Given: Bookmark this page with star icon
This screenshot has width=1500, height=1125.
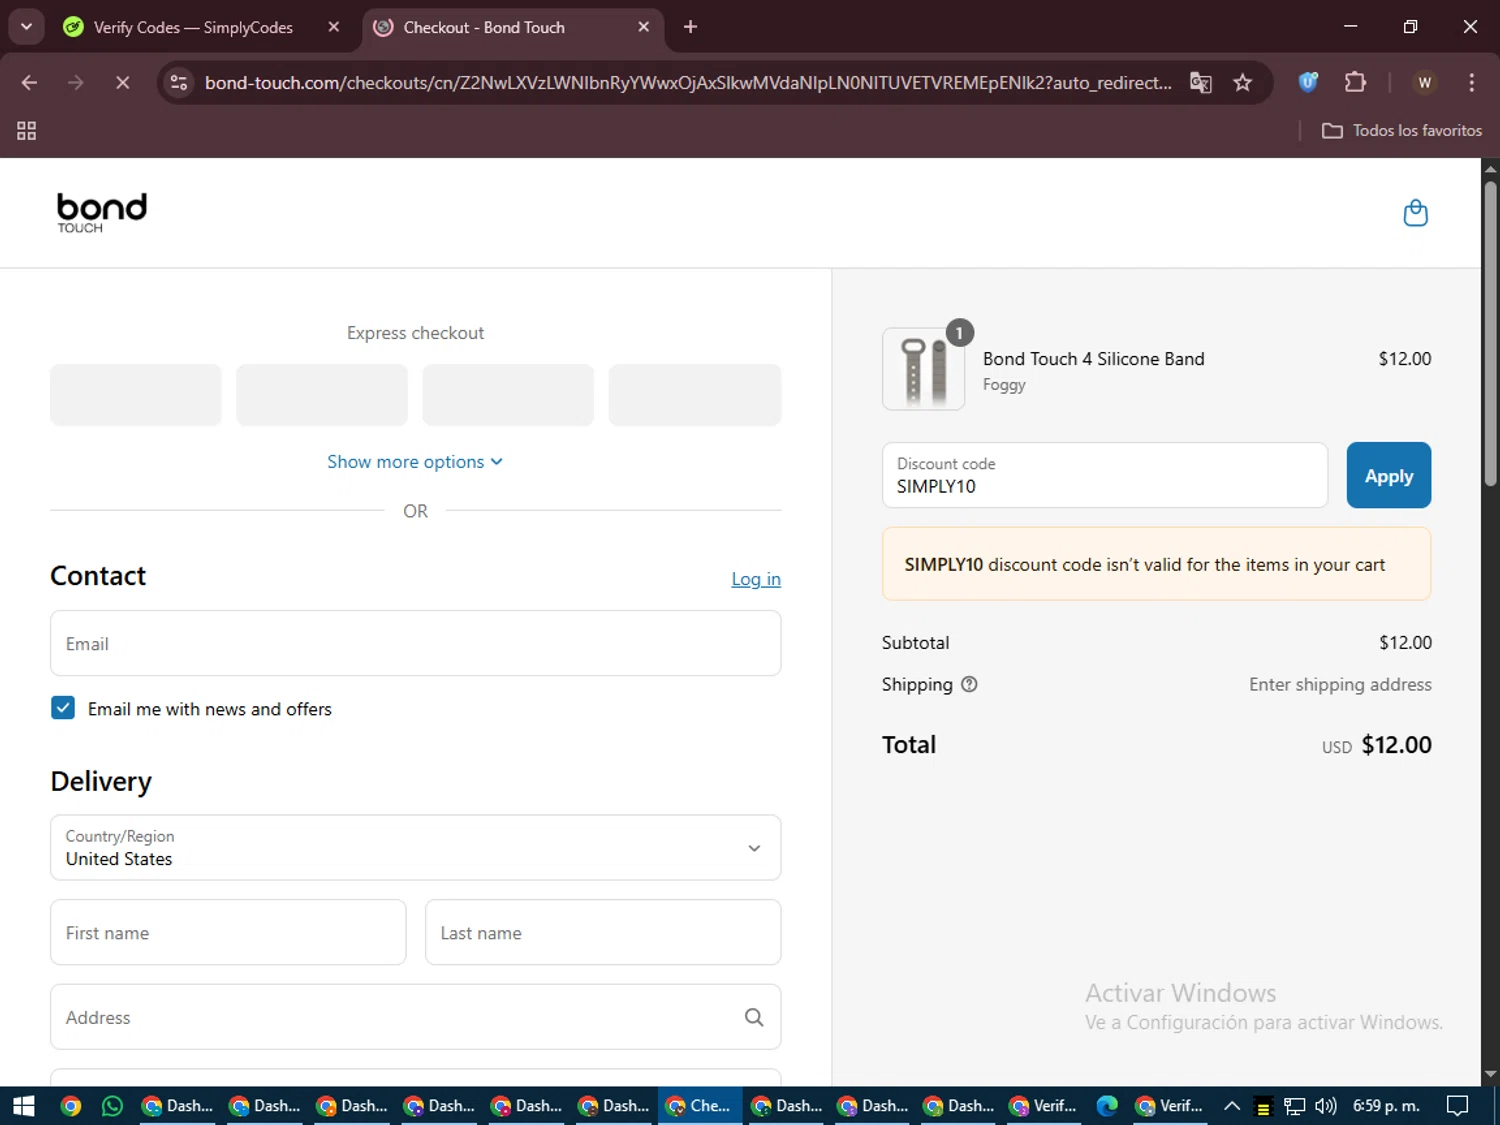Looking at the screenshot, I should point(1243,83).
